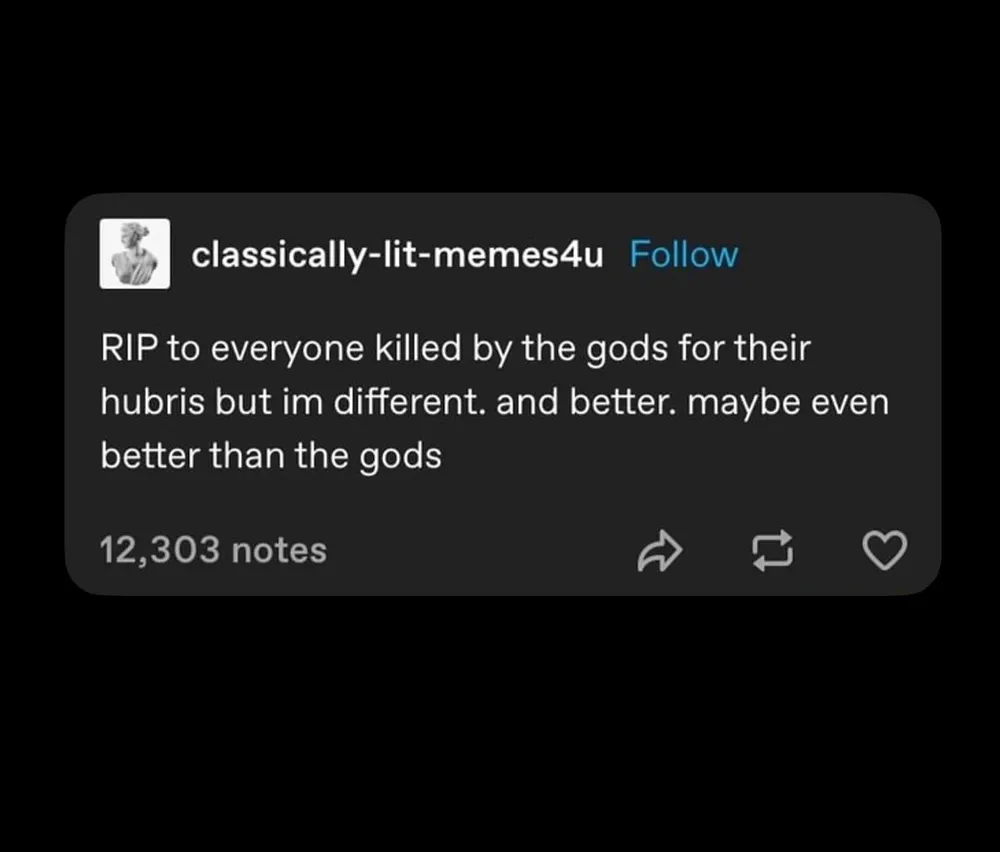Open the post text about hubris and gods
Viewport: 1000px width, 852px height.
tap(494, 402)
